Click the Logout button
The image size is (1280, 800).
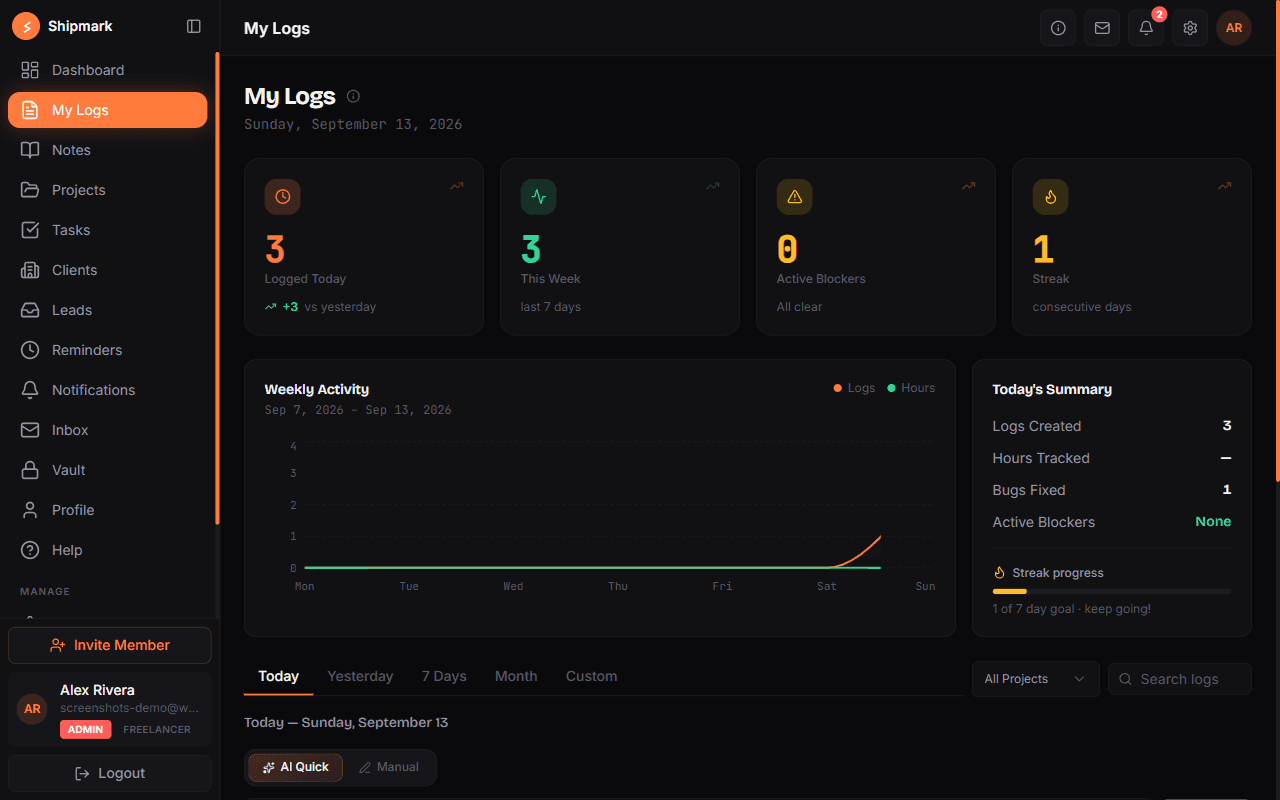tap(110, 773)
